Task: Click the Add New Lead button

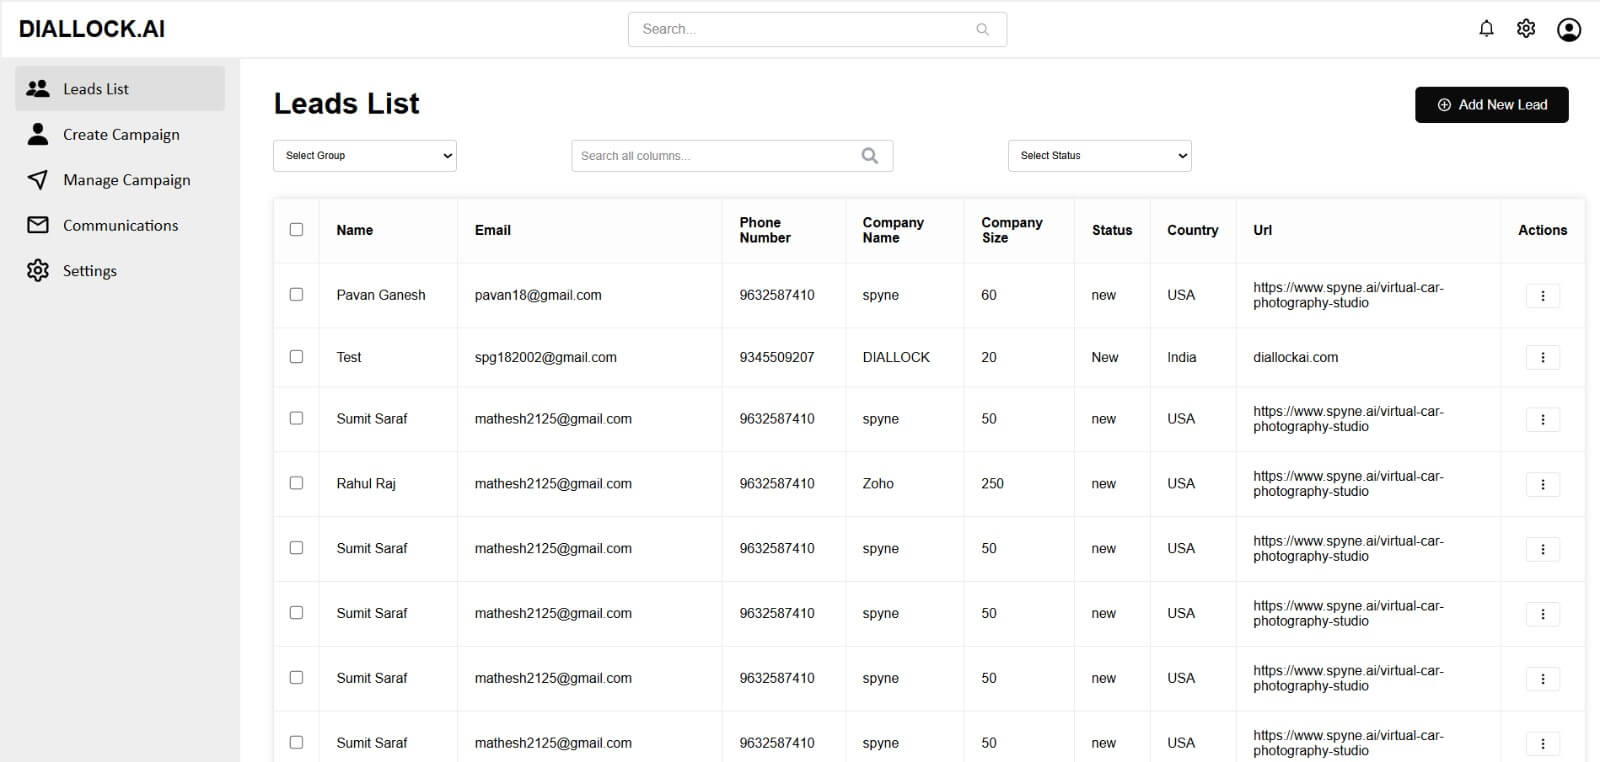Action: [1492, 105]
